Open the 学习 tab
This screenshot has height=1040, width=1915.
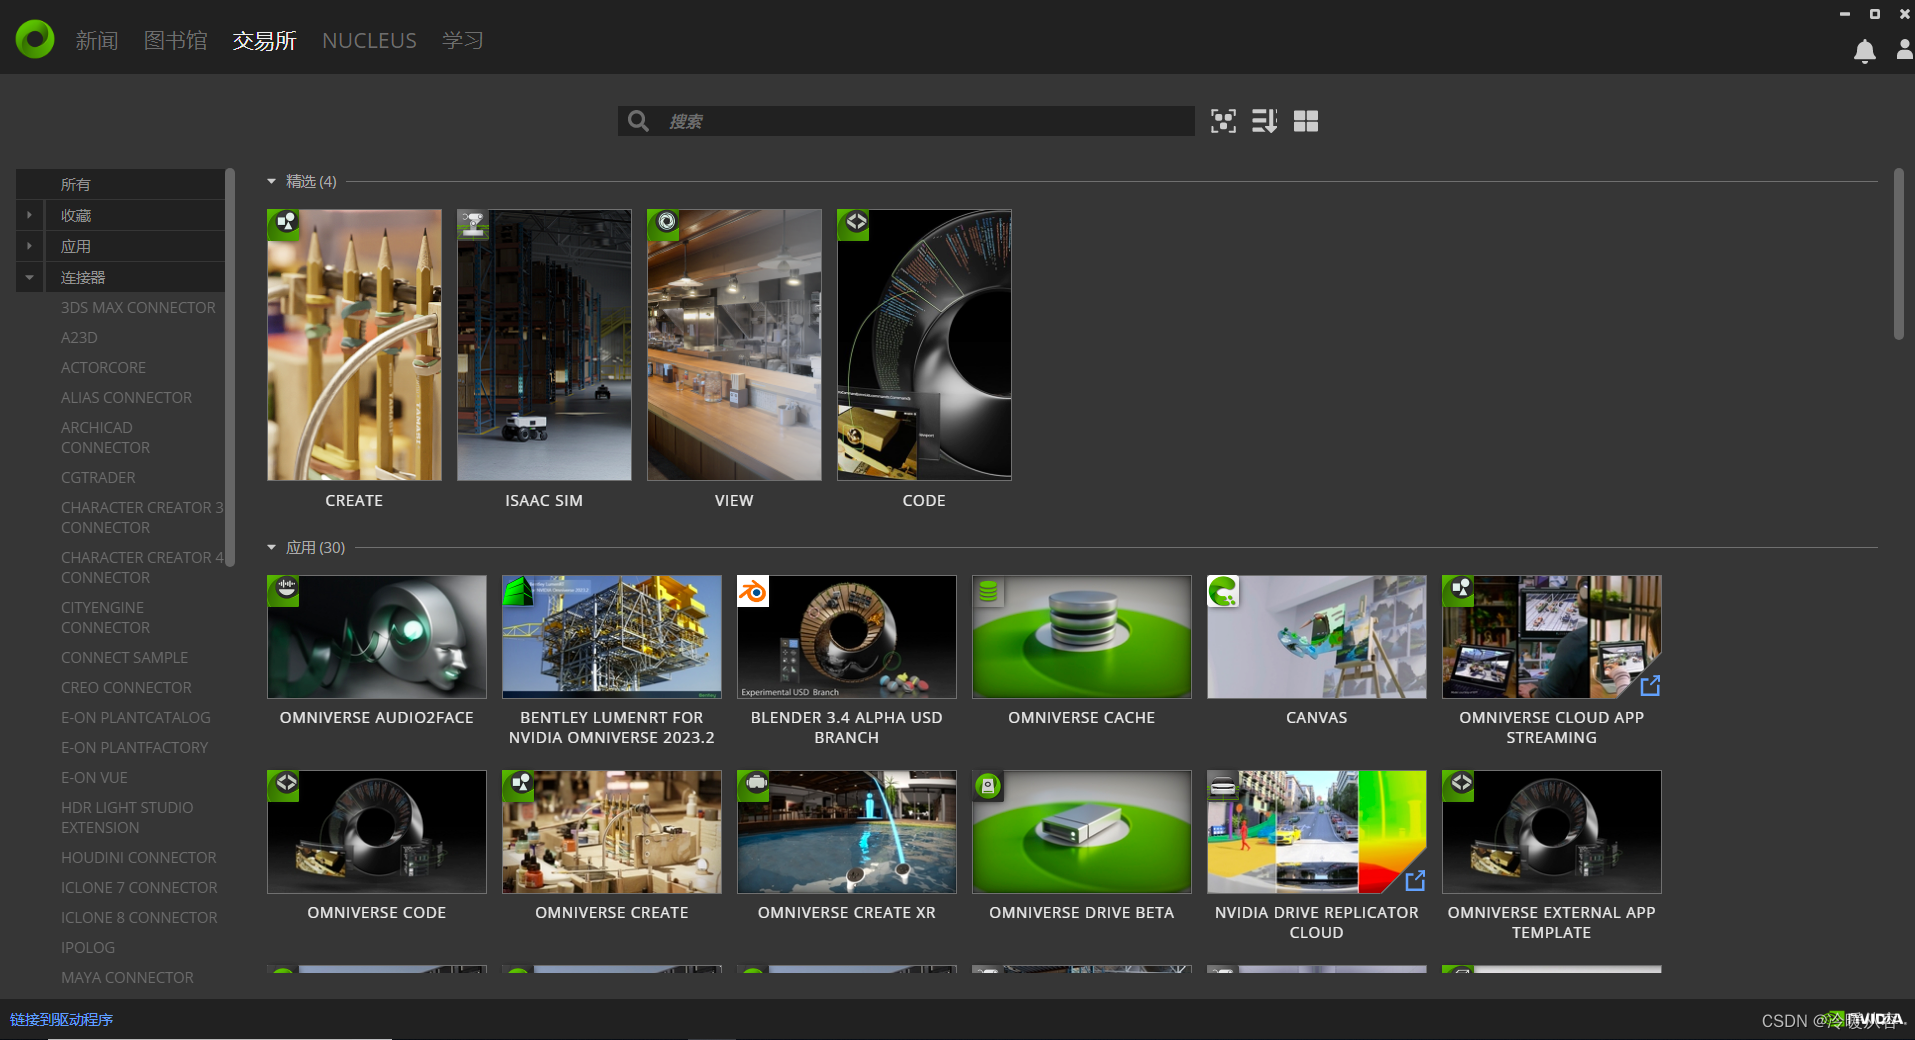(463, 40)
